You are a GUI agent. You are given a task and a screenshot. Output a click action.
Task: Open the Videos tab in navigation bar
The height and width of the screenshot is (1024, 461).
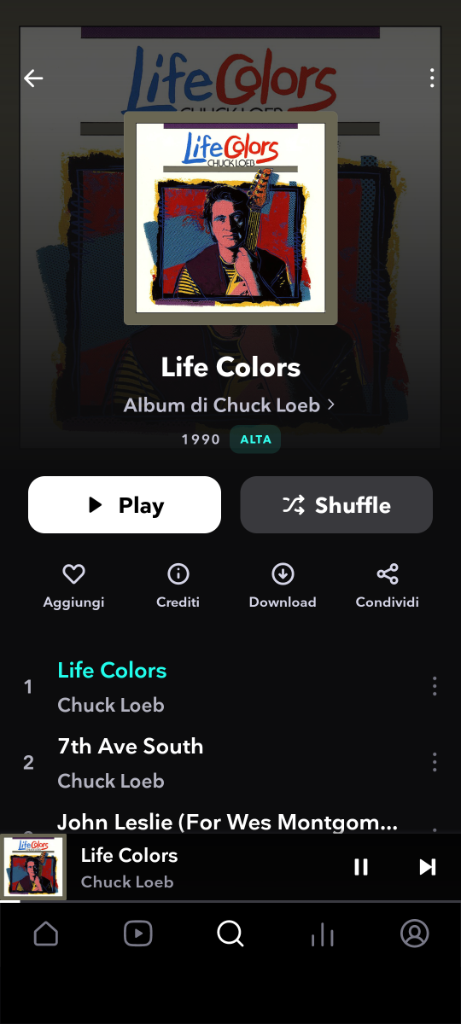[138, 934]
